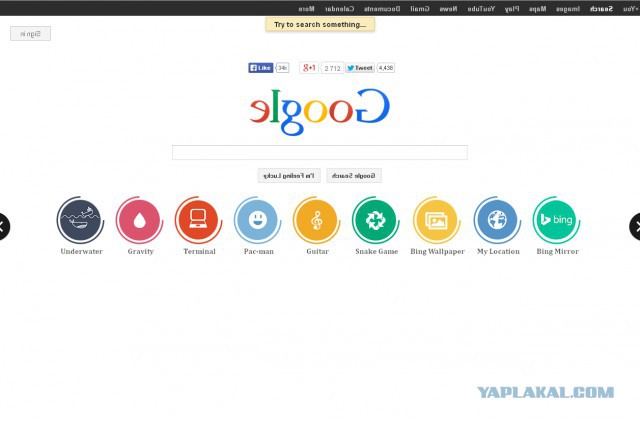Click inside the main search box
Screen dimensions: 640x422
coord(320,153)
